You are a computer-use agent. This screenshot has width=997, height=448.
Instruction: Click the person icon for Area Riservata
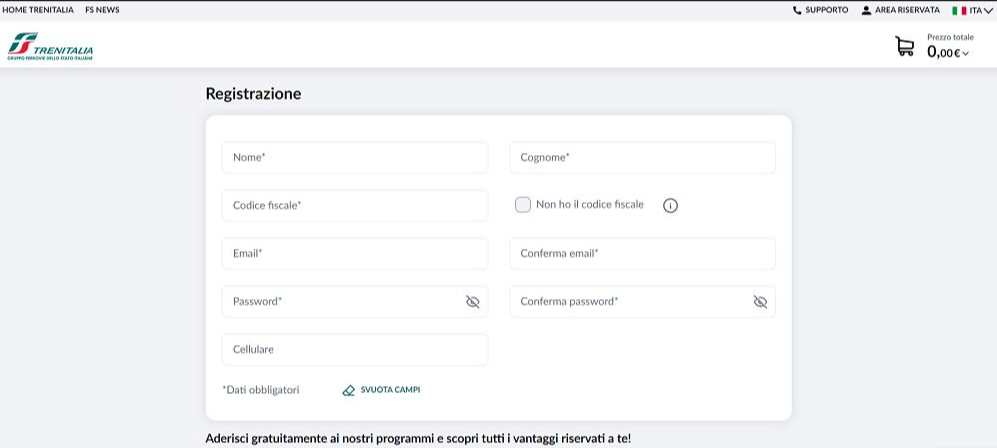(866, 10)
